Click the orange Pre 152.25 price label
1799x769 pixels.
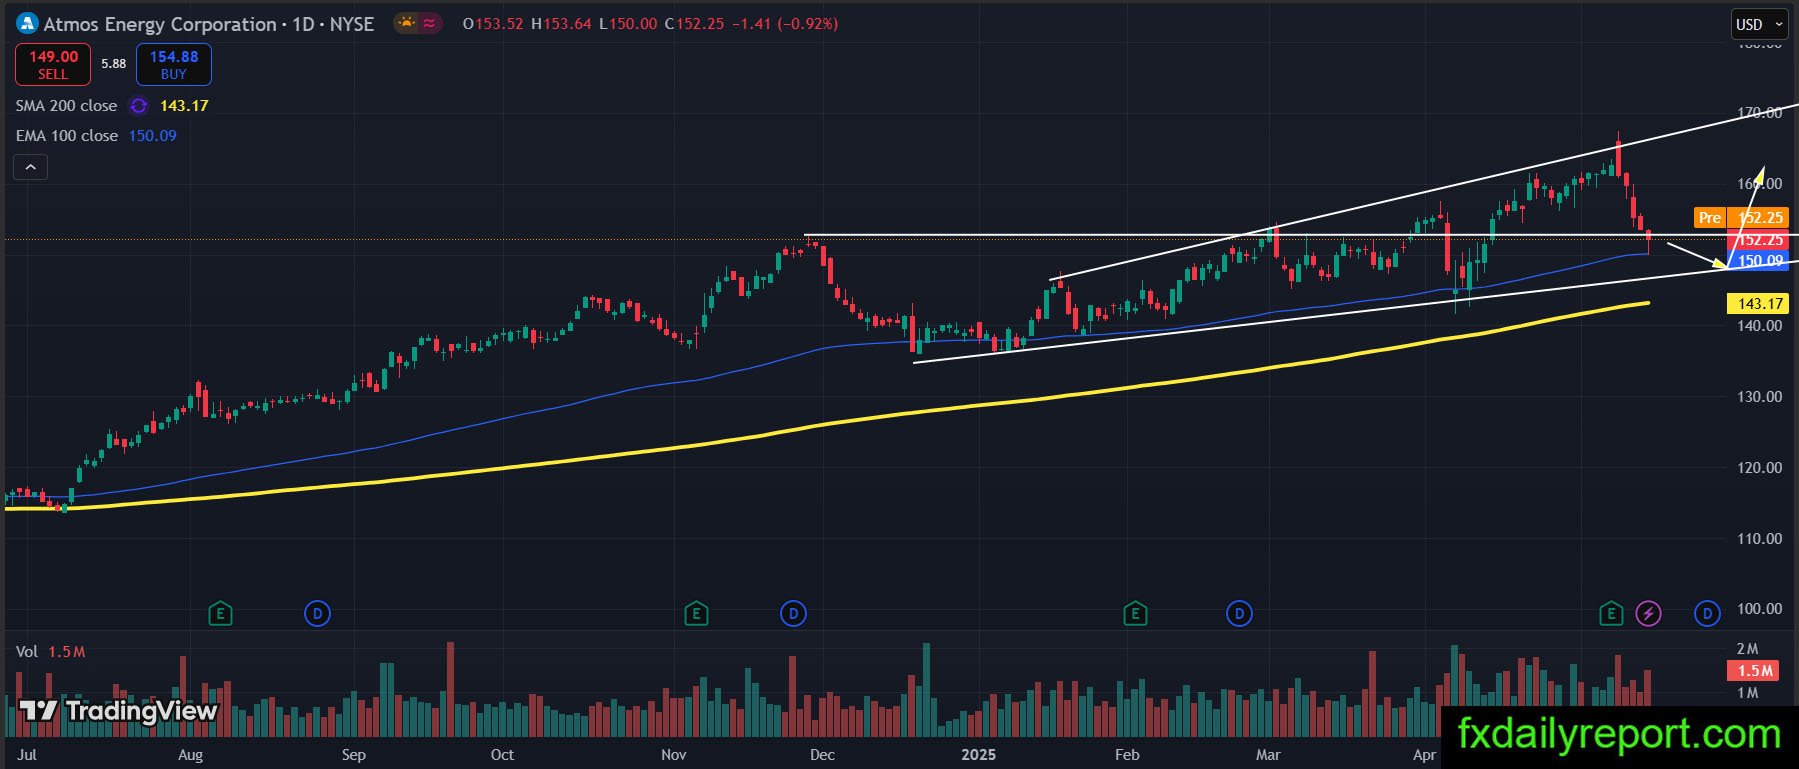point(1741,217)
